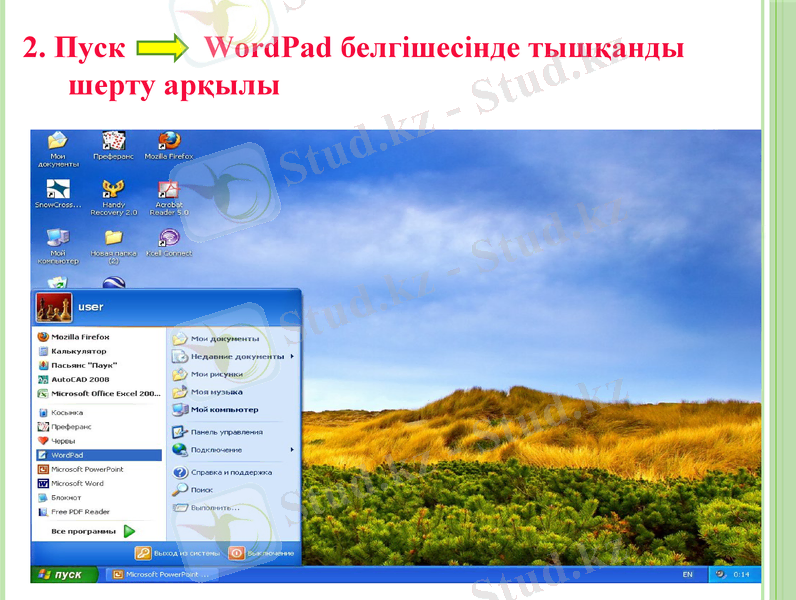Click the Мои документы desktop icon
Image resolution: width=796 pixels, height=600 pixels.
[58, 142]
